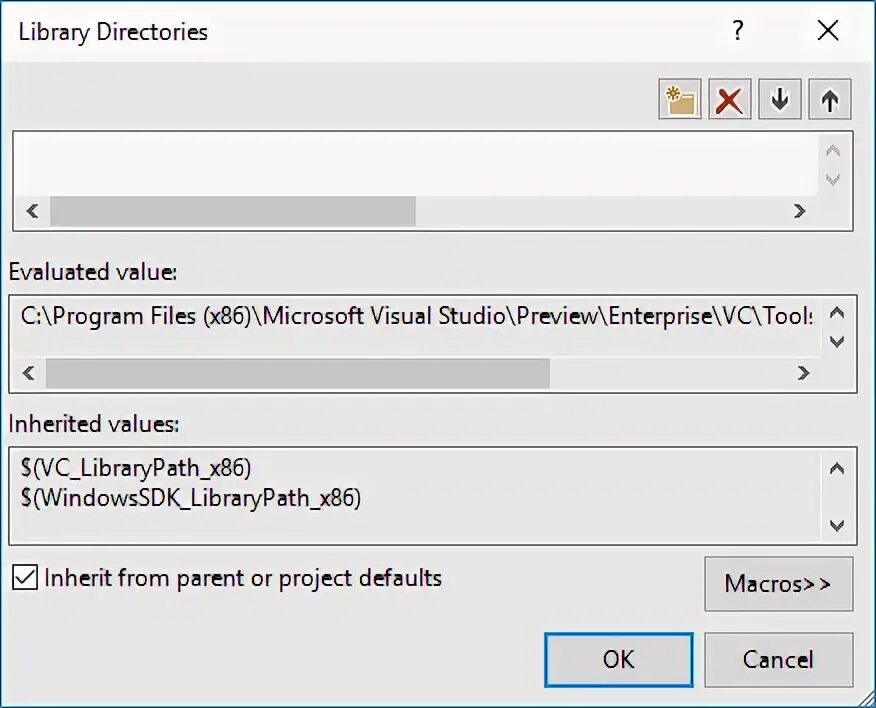Select the $(VC_LibraryPath_x86) inherited entry
The height and width of the screenshot is (708, 876).
pos(136,468)
